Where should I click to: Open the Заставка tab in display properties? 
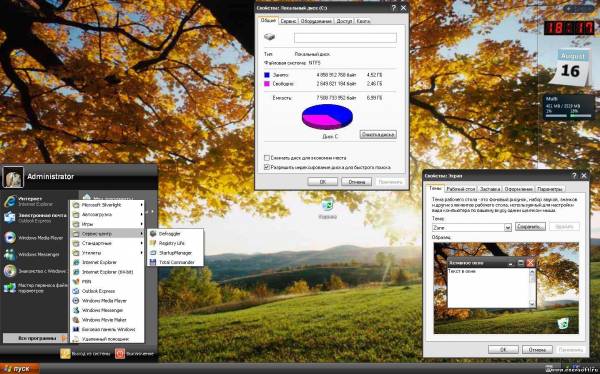tap(489, 189)
